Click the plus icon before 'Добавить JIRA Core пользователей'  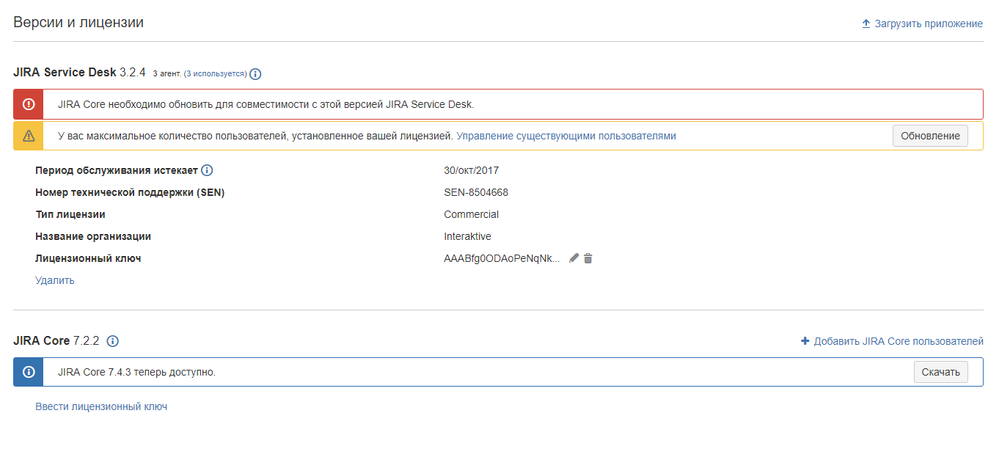[x=805, y=341]
